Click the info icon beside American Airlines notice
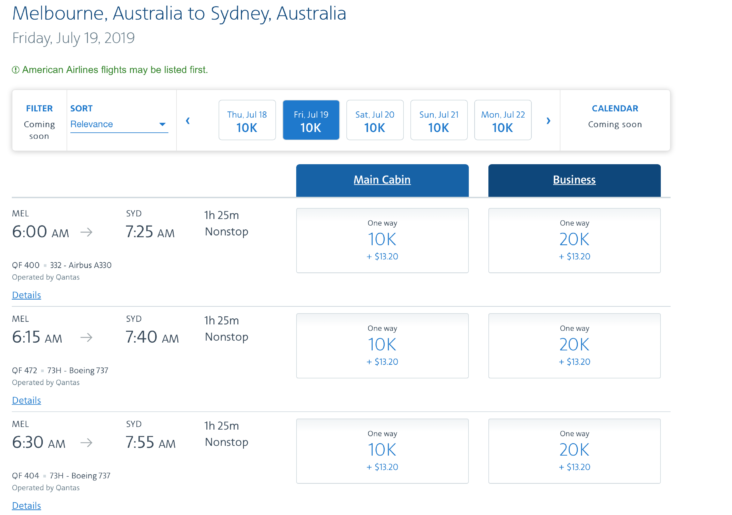 click(15, 70)
